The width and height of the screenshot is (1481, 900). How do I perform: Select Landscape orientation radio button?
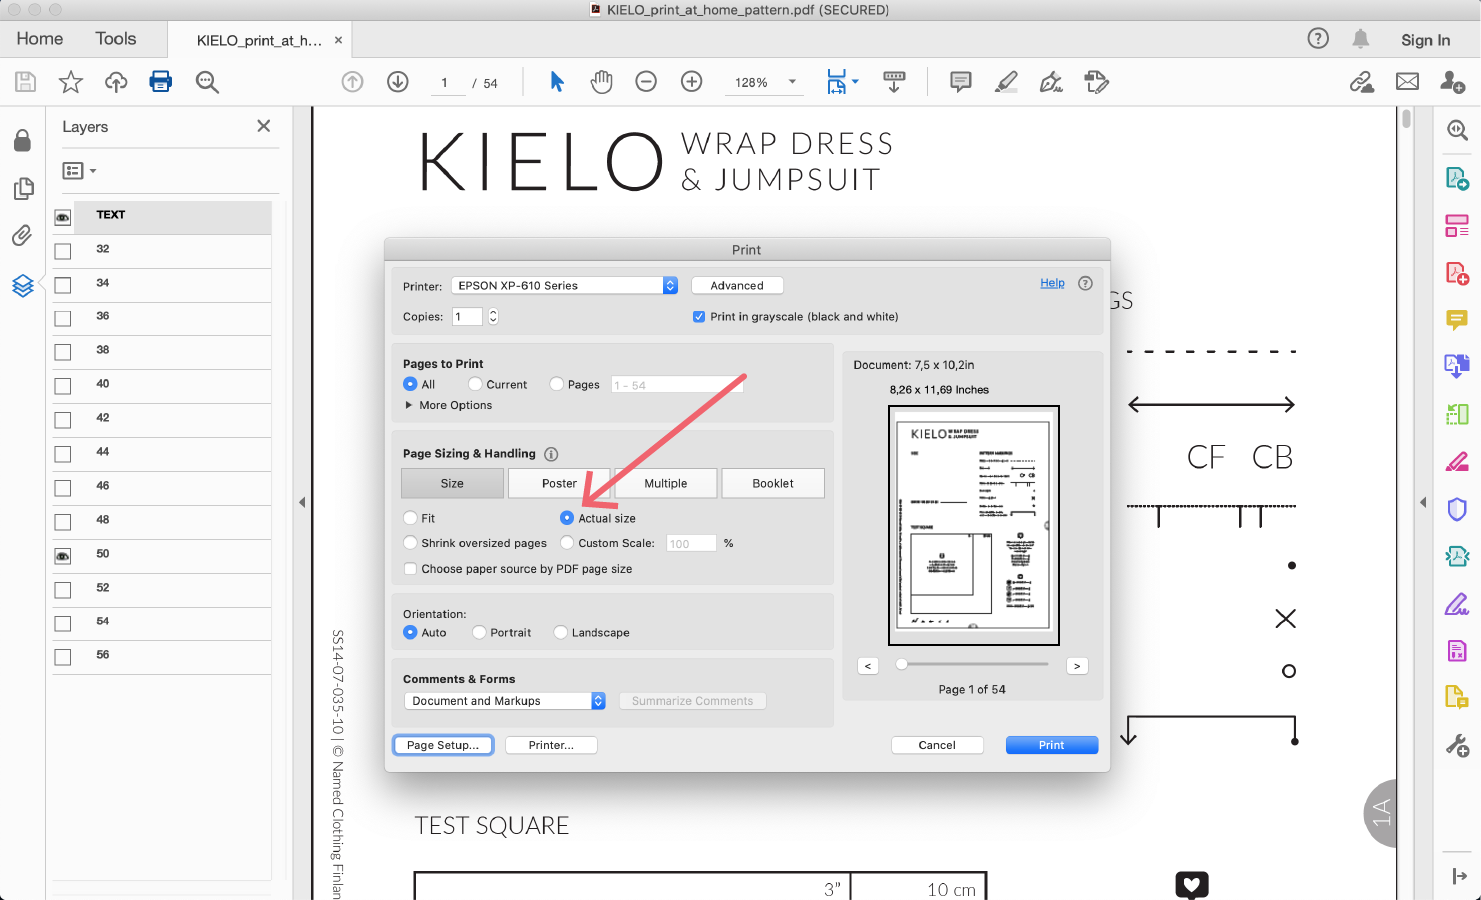tap(561, 632)
